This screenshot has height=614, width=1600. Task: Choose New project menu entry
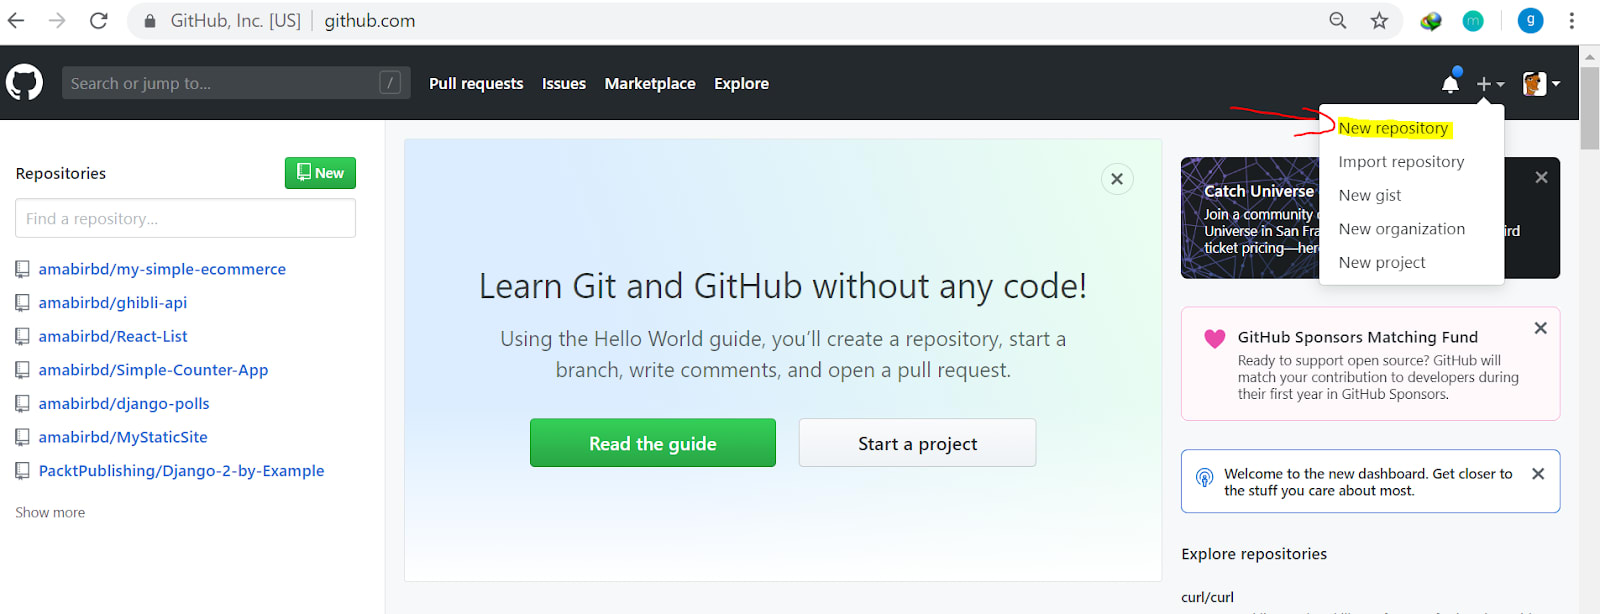[1381, 262]
